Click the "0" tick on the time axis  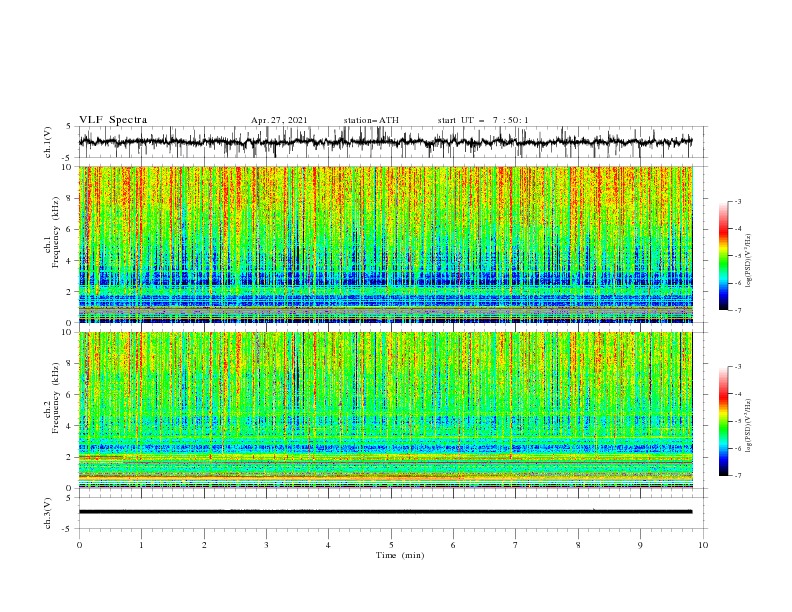(79, 545)
